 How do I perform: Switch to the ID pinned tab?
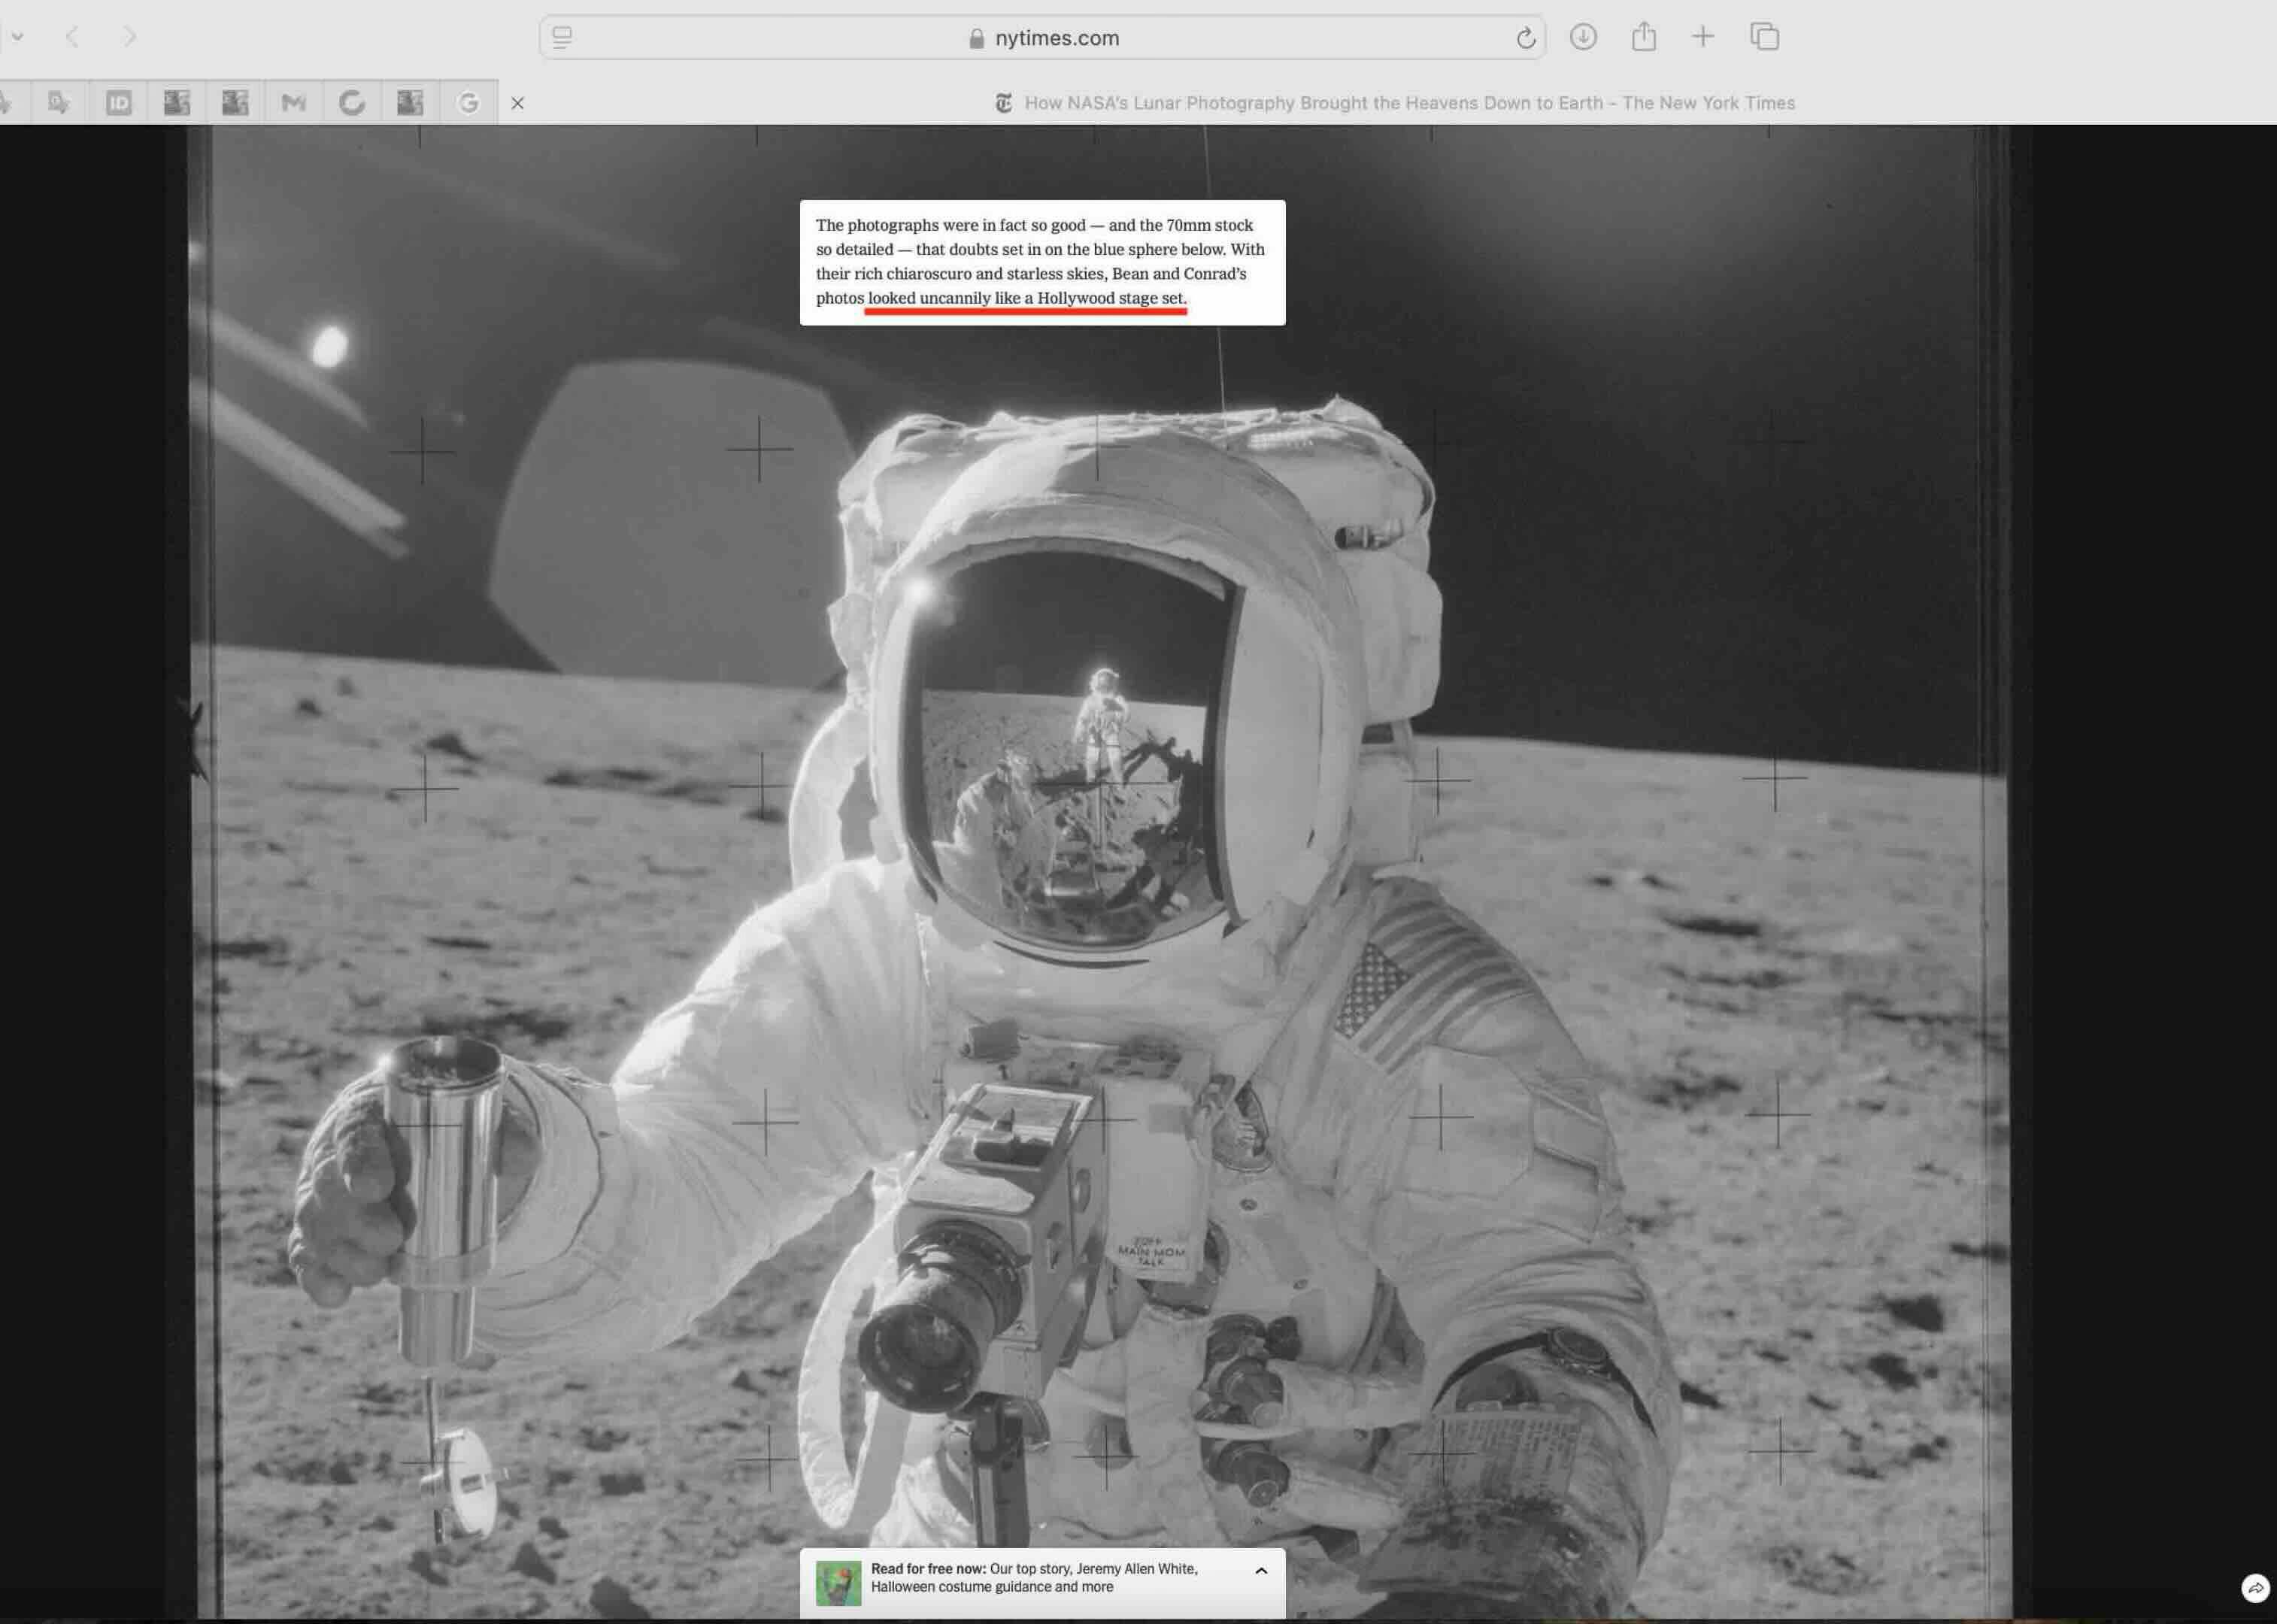pos(119,103)
